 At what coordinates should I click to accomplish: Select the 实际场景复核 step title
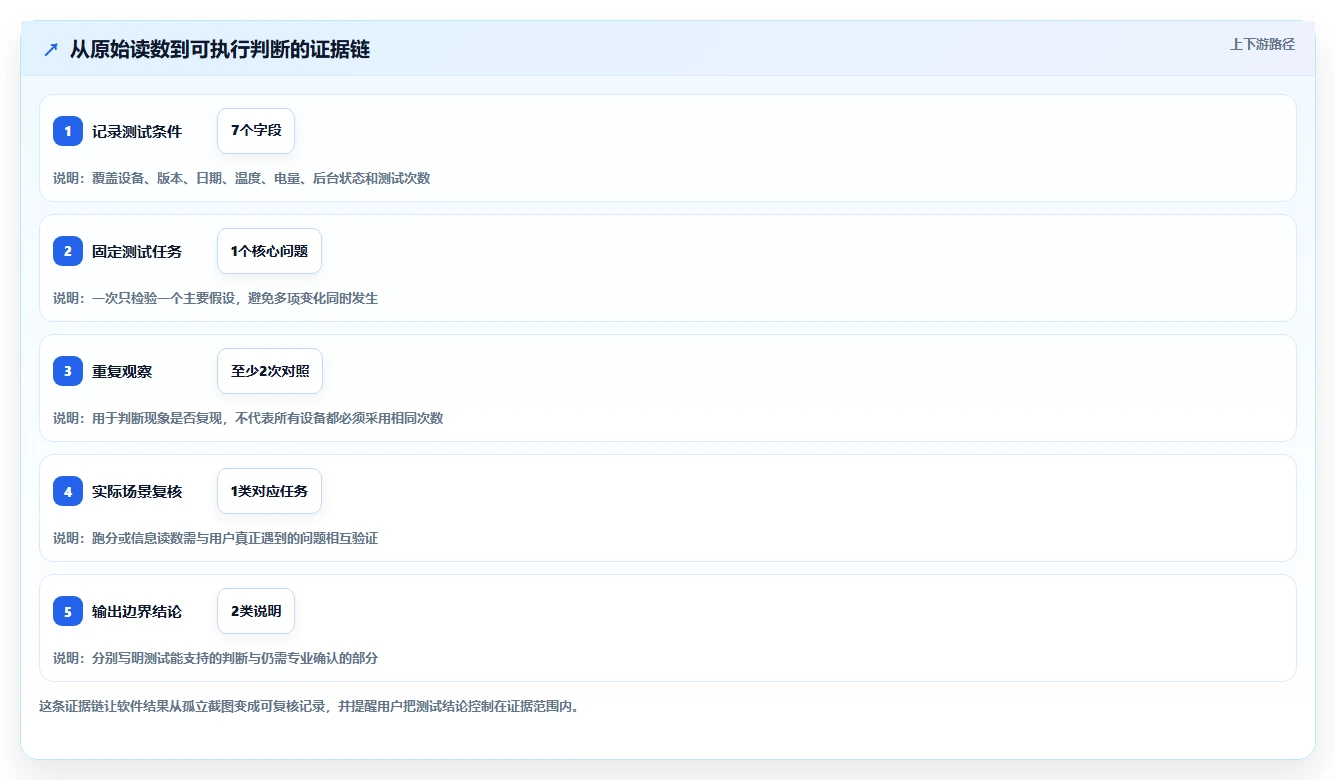[x=137, y=491]
